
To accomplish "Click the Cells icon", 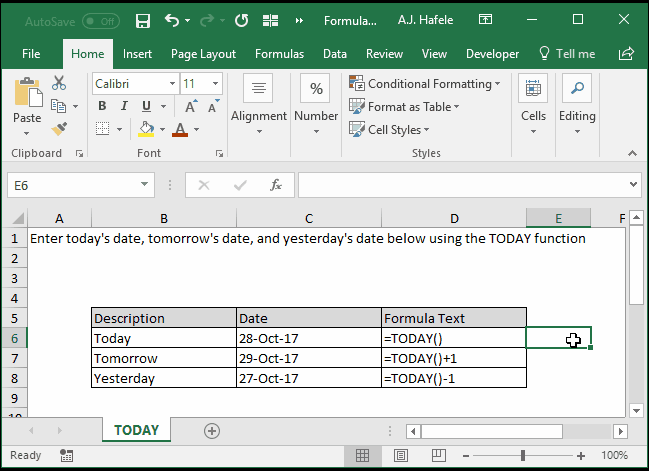I will (533, 88).
